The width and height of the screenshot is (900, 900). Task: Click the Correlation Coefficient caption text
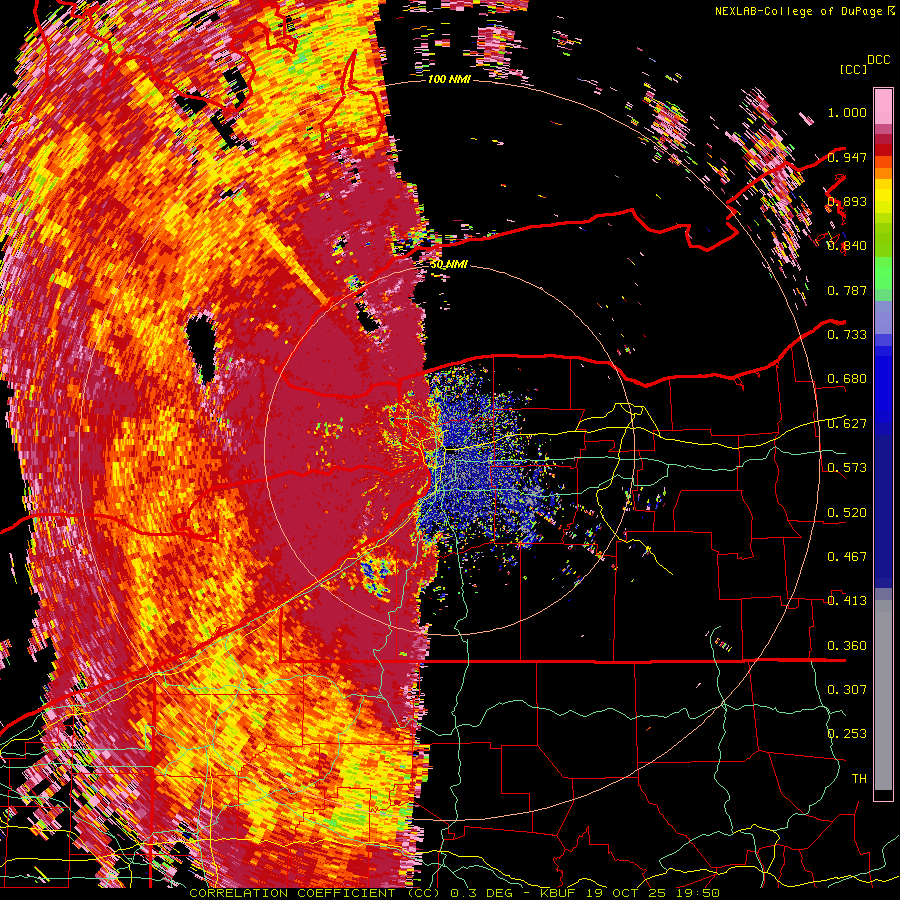click(x=315, y=893)
